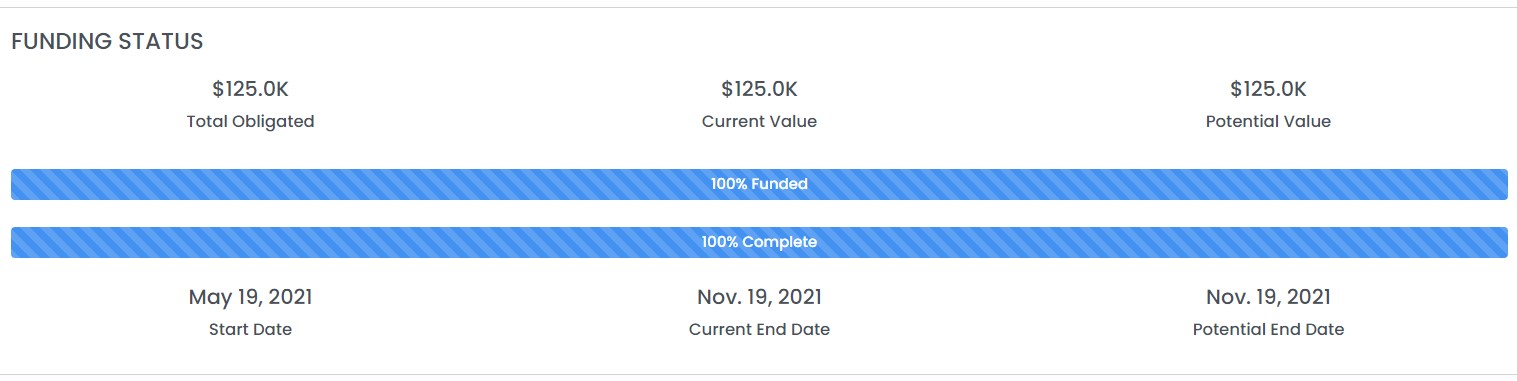Click the 100% Complete progress bar
1517x381 pixels.
click(x=759, y=242)
